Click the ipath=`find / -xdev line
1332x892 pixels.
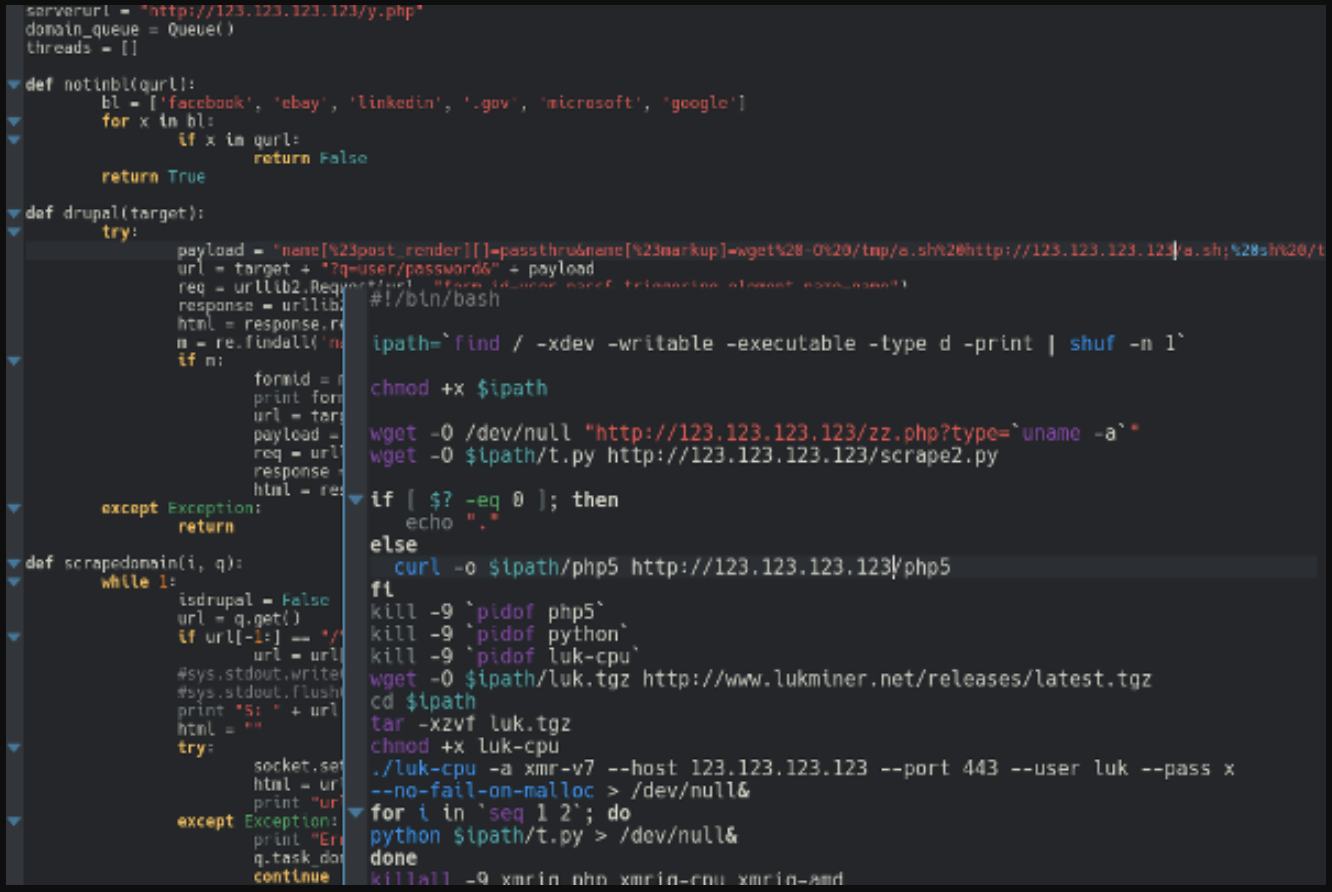pyautogui.click(x=778, y=343)
